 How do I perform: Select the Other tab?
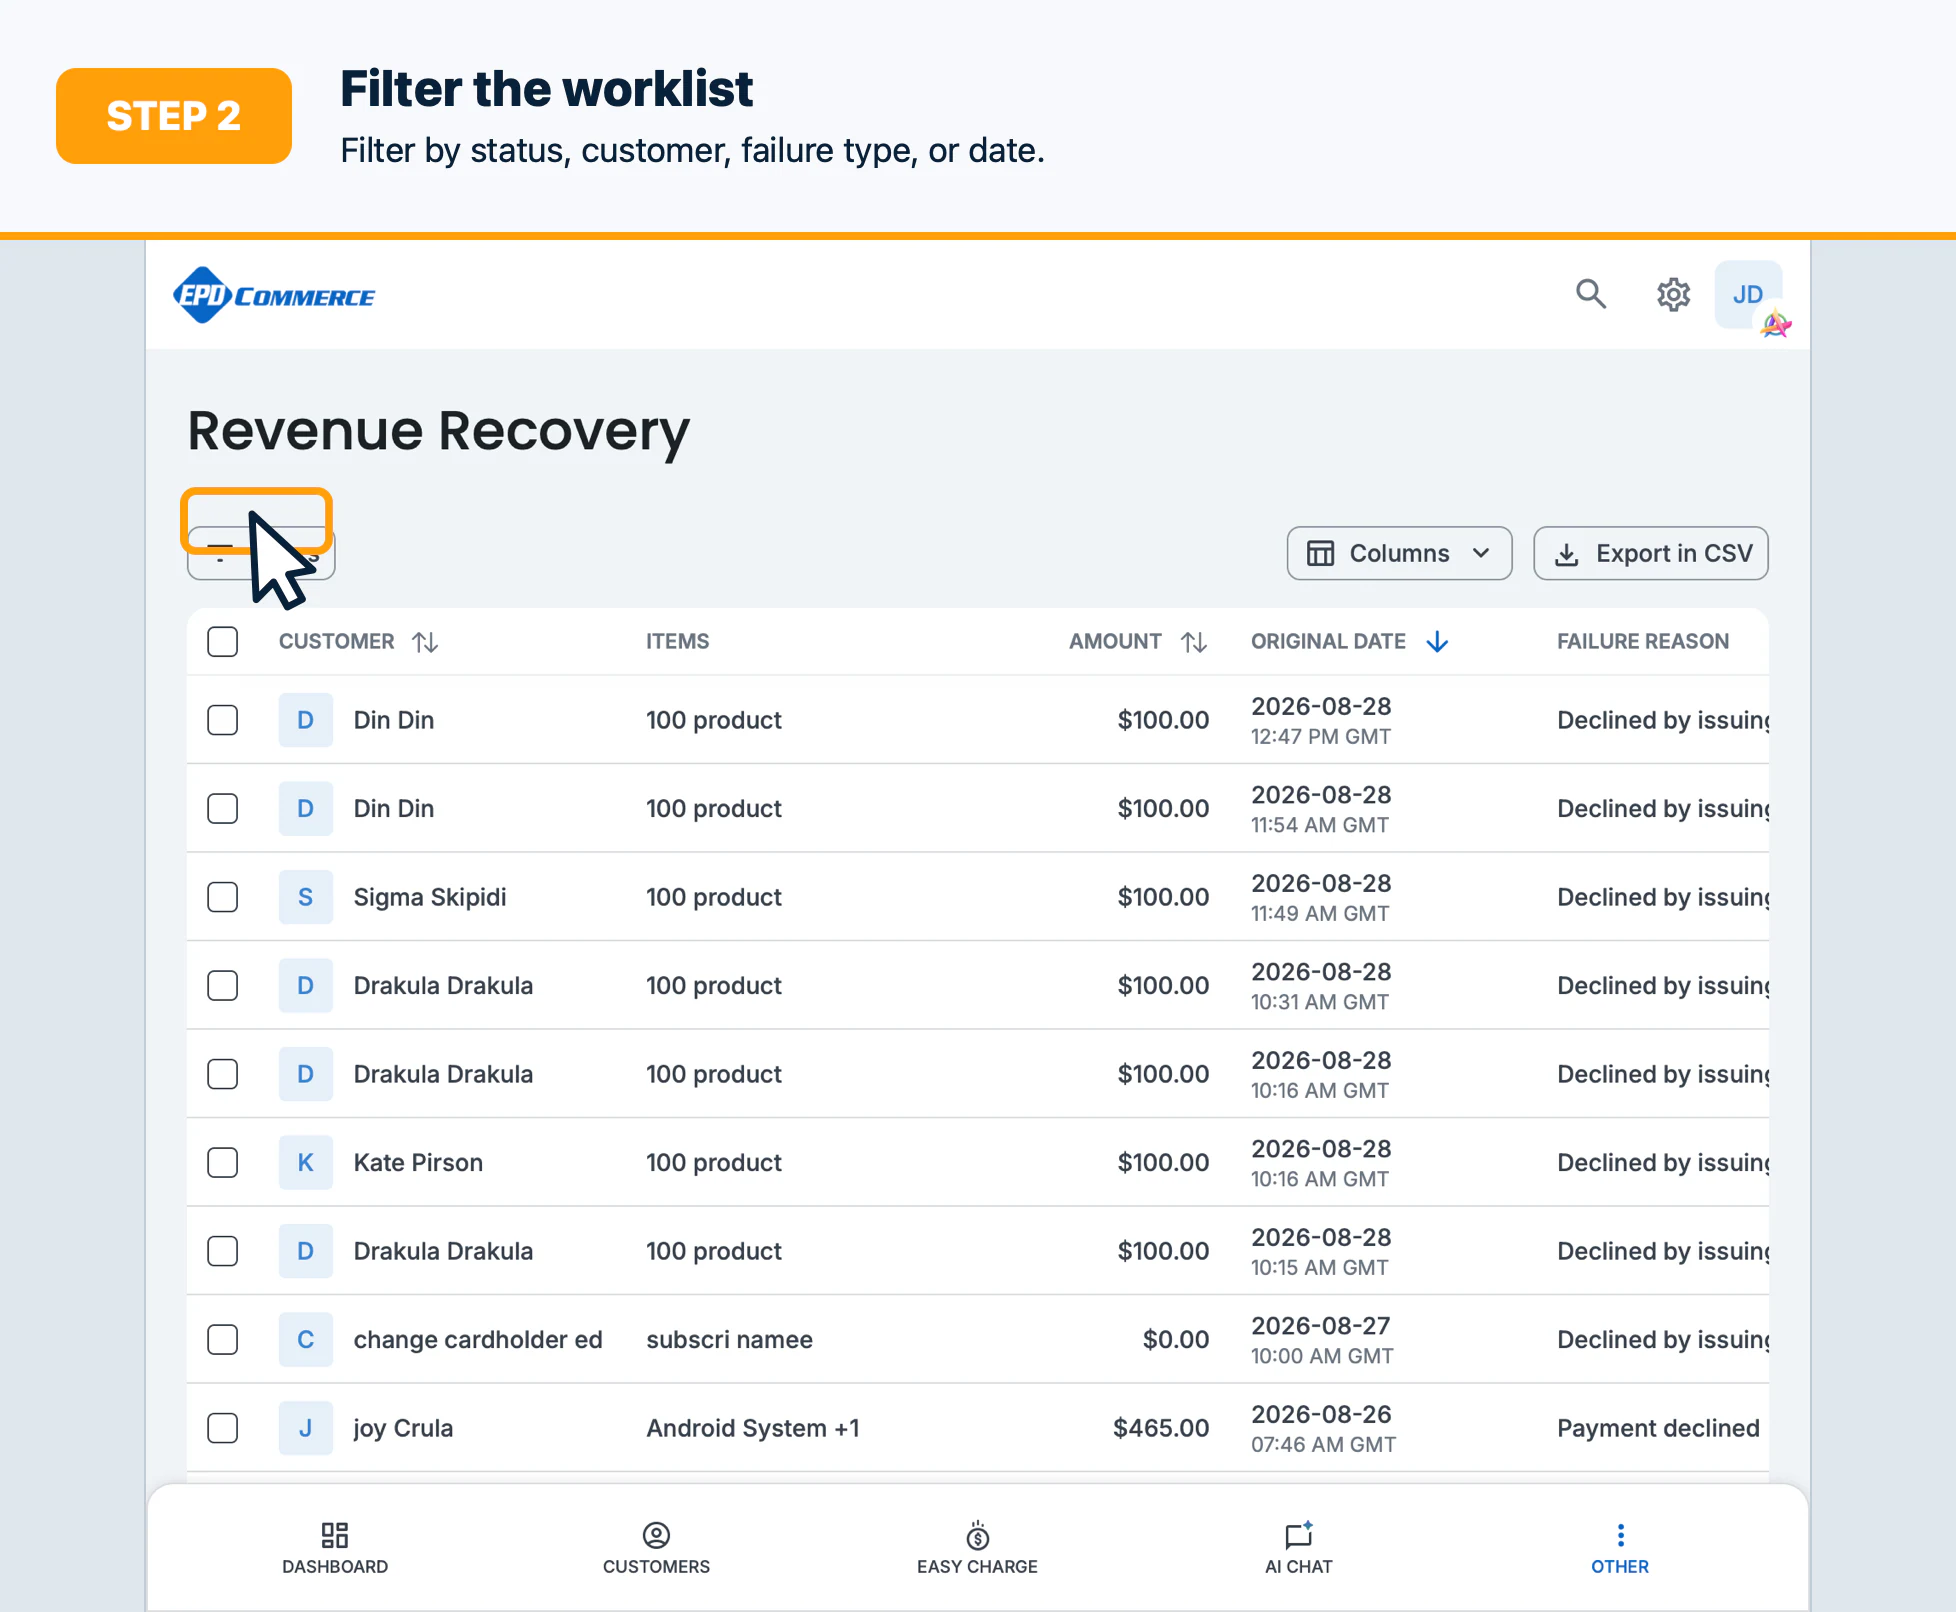tap(1620, 1548)
